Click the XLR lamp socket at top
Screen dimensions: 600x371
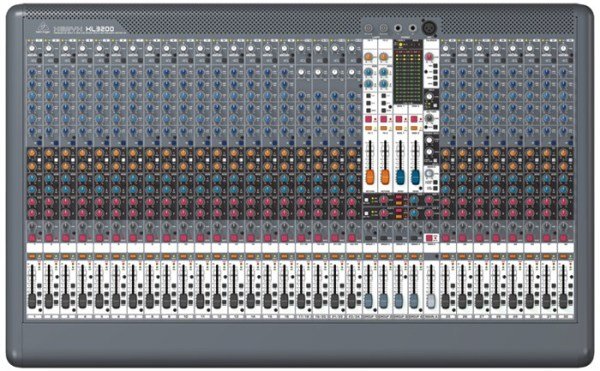[430, 28]
